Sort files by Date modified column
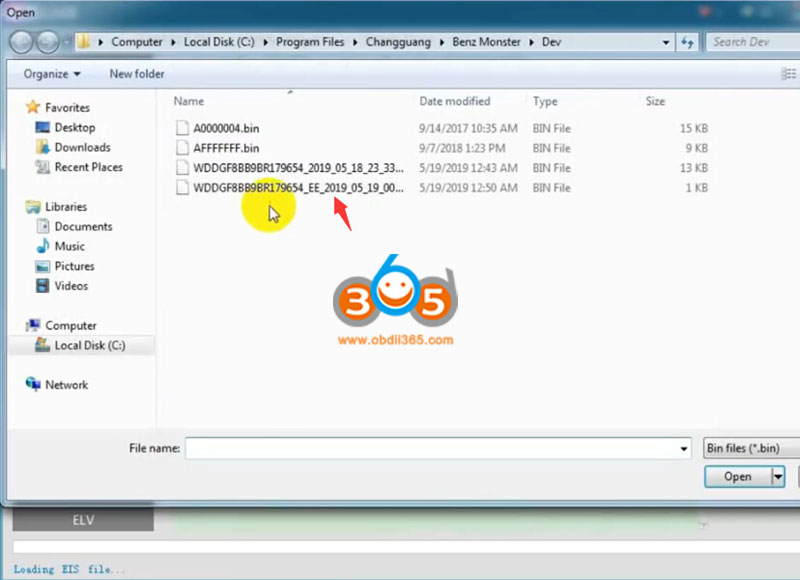 click(x=455, y=101)
